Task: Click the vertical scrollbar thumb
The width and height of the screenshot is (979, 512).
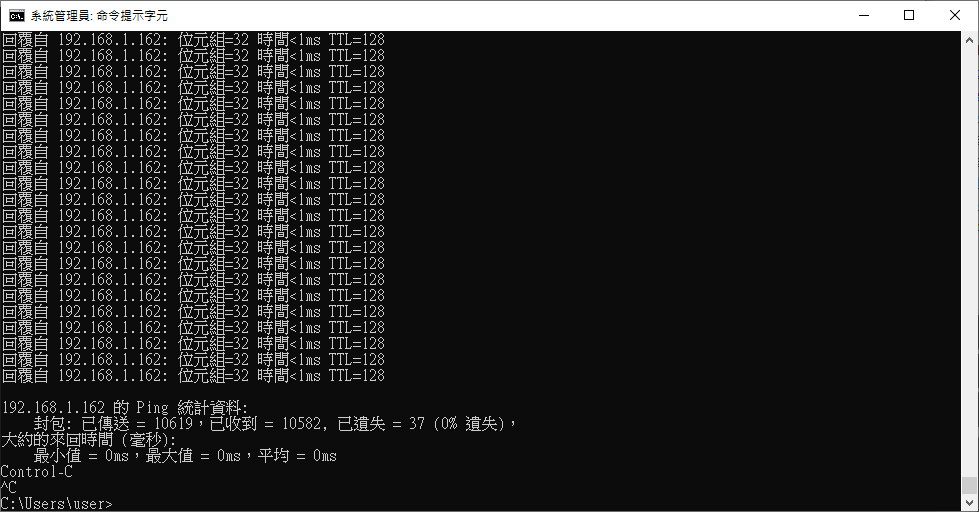Action: tap(969, 485)
